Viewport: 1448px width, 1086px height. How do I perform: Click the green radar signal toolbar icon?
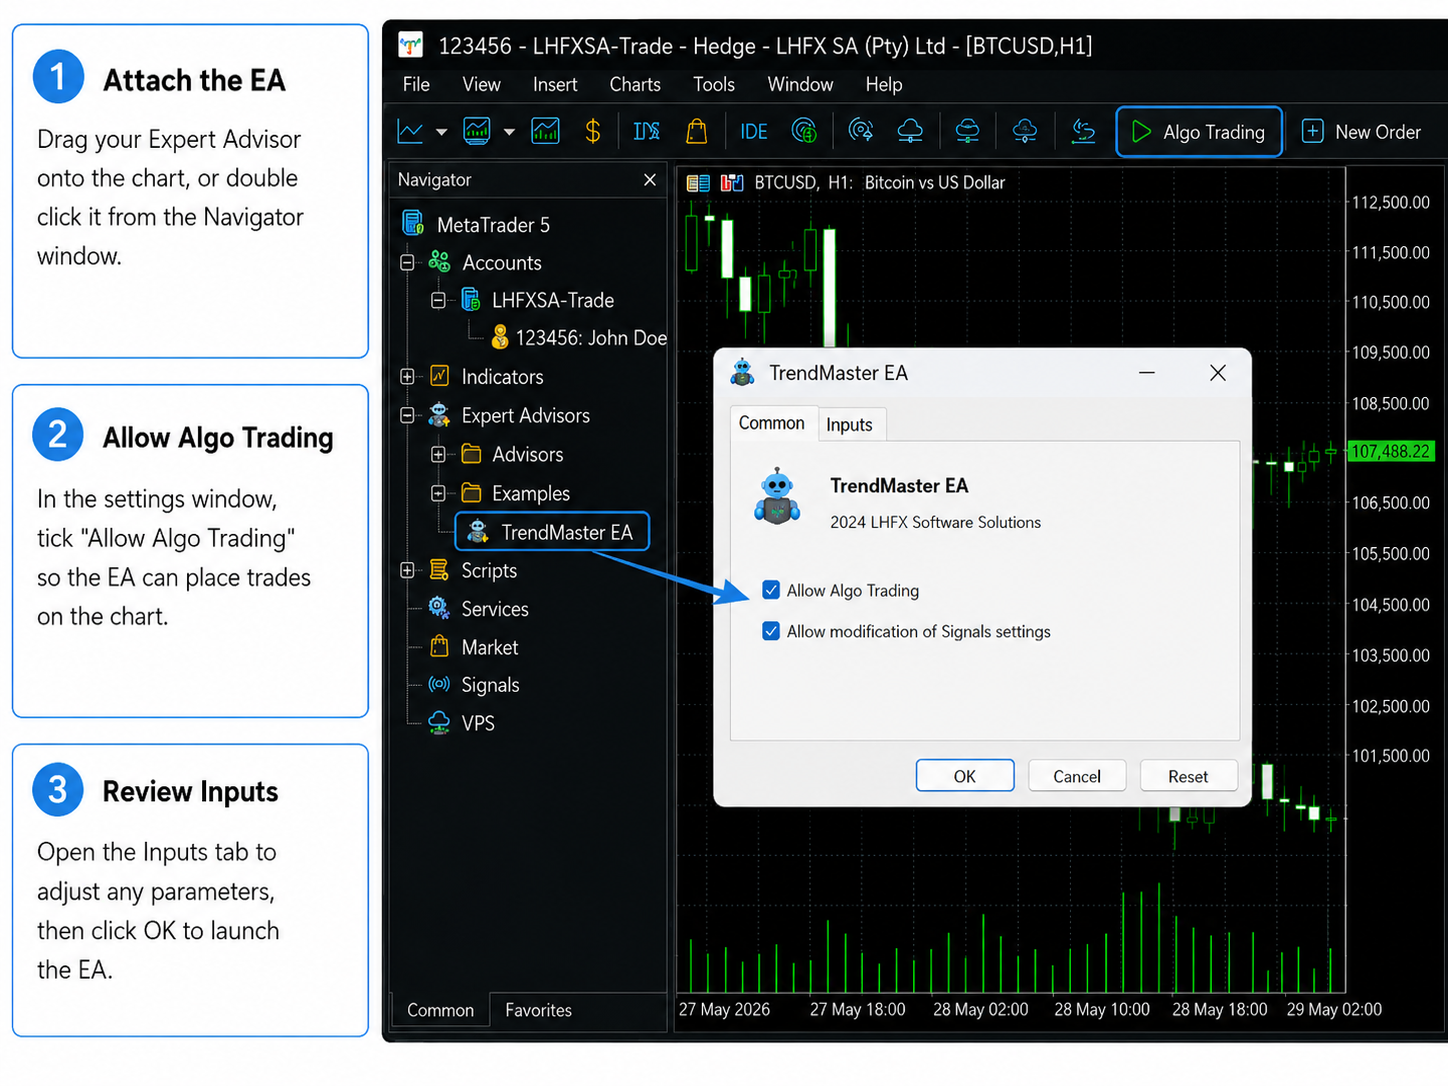click(804, 131)
